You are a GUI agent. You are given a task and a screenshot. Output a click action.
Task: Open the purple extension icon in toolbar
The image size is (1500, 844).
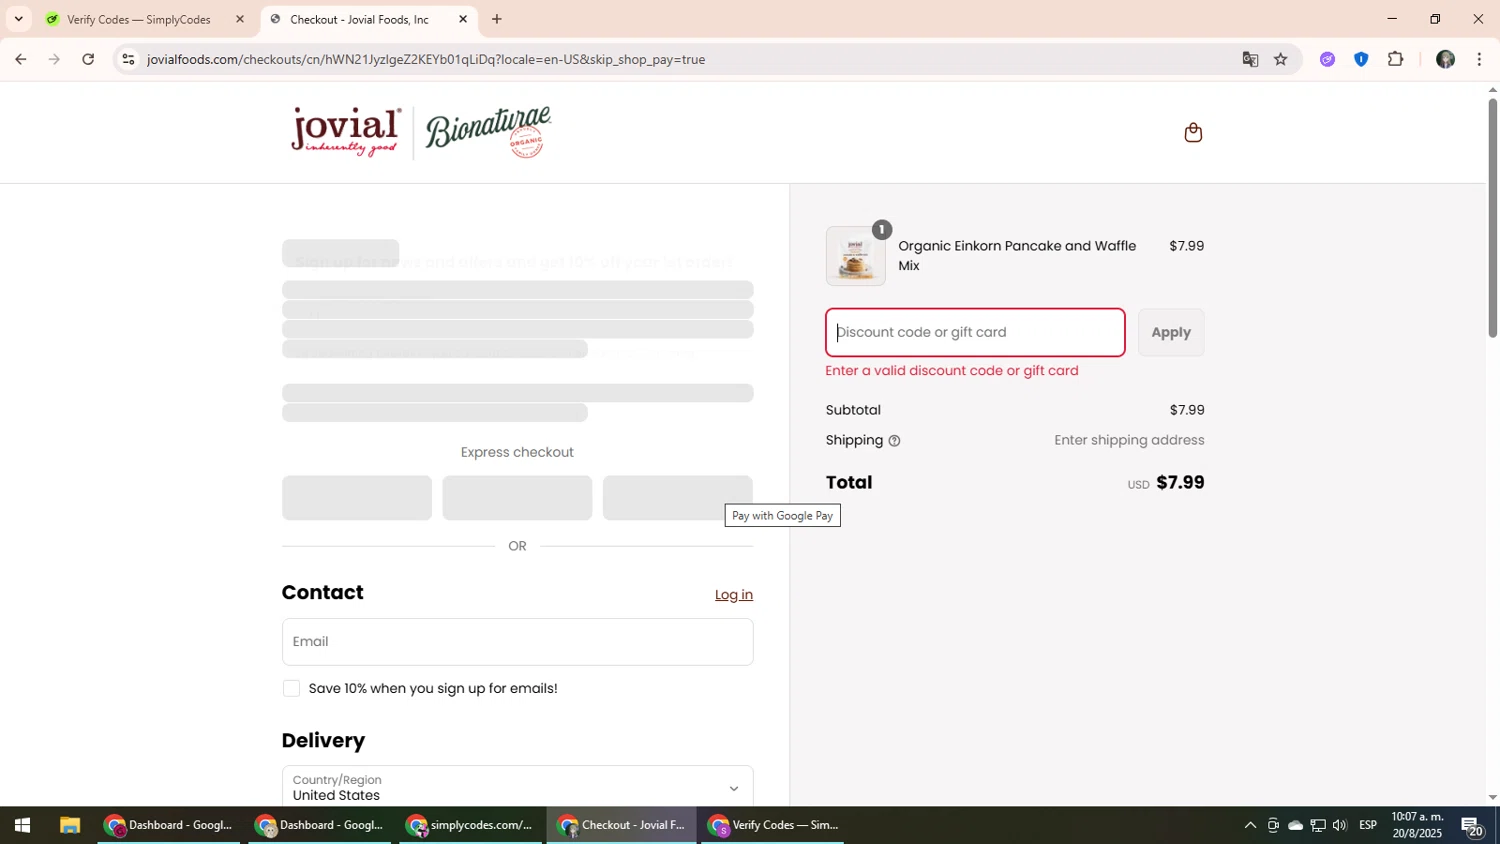click(1327, 60)
